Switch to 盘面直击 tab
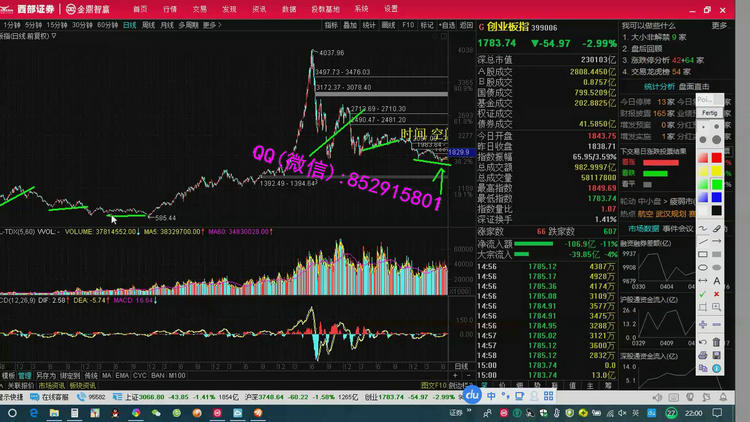Viewport: 750px width, 422px height. point(695,87)
